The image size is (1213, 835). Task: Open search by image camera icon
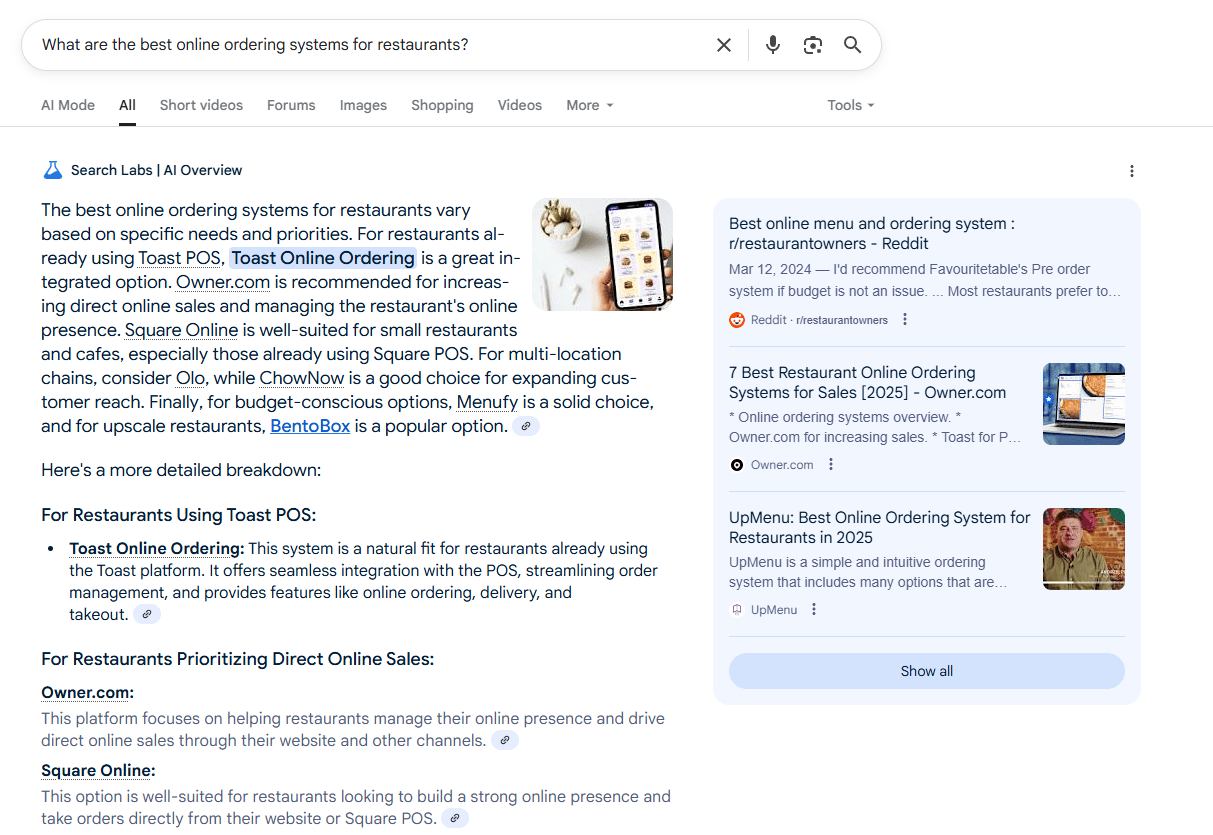point(813,45)
